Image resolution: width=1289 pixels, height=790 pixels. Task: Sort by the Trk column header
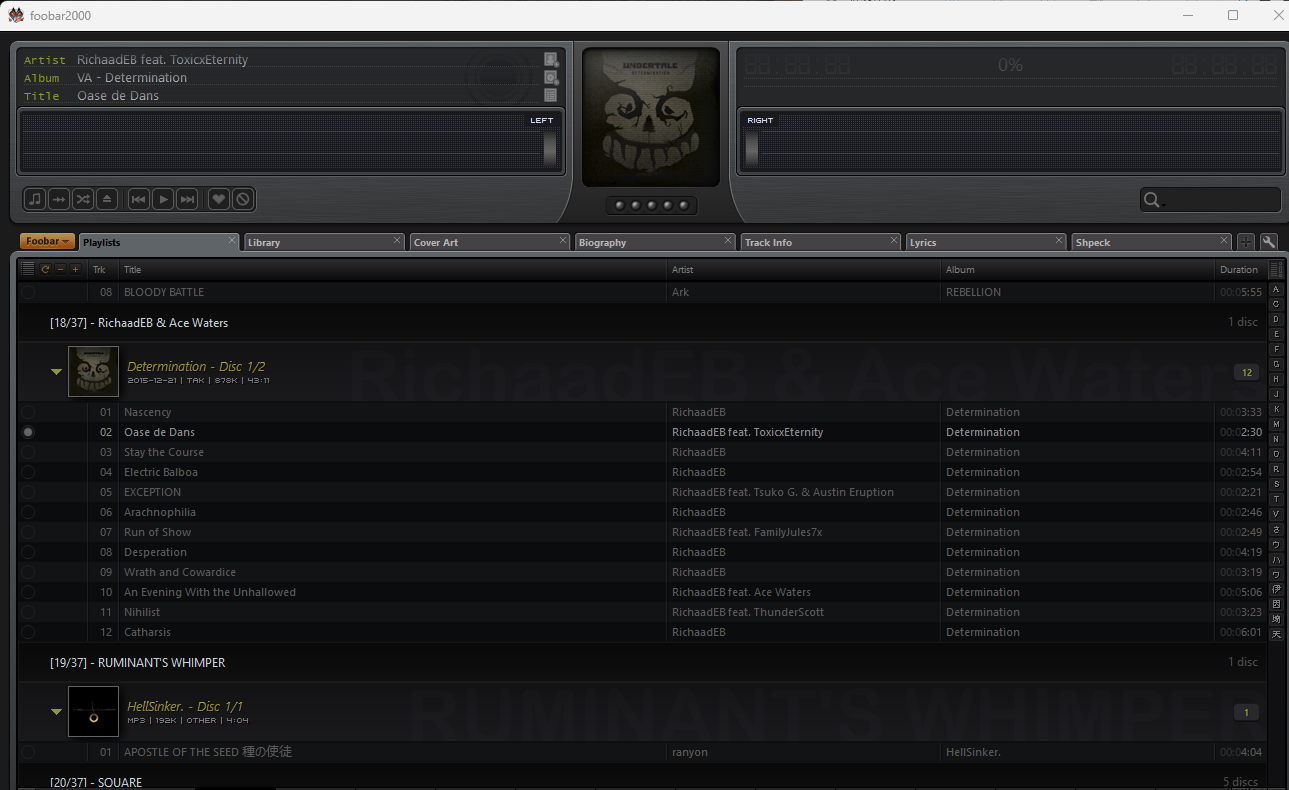103,269
